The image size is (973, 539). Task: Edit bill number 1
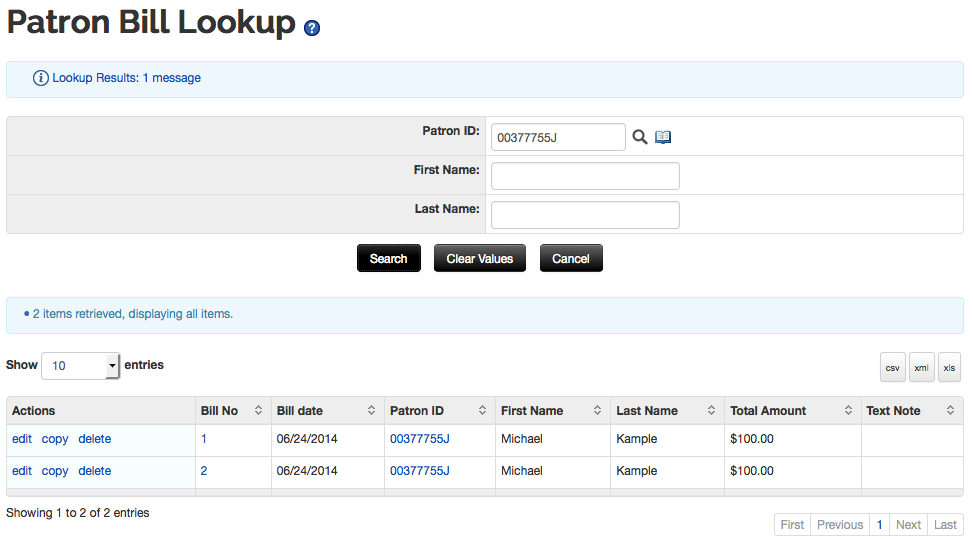click(x=22, y=439)
